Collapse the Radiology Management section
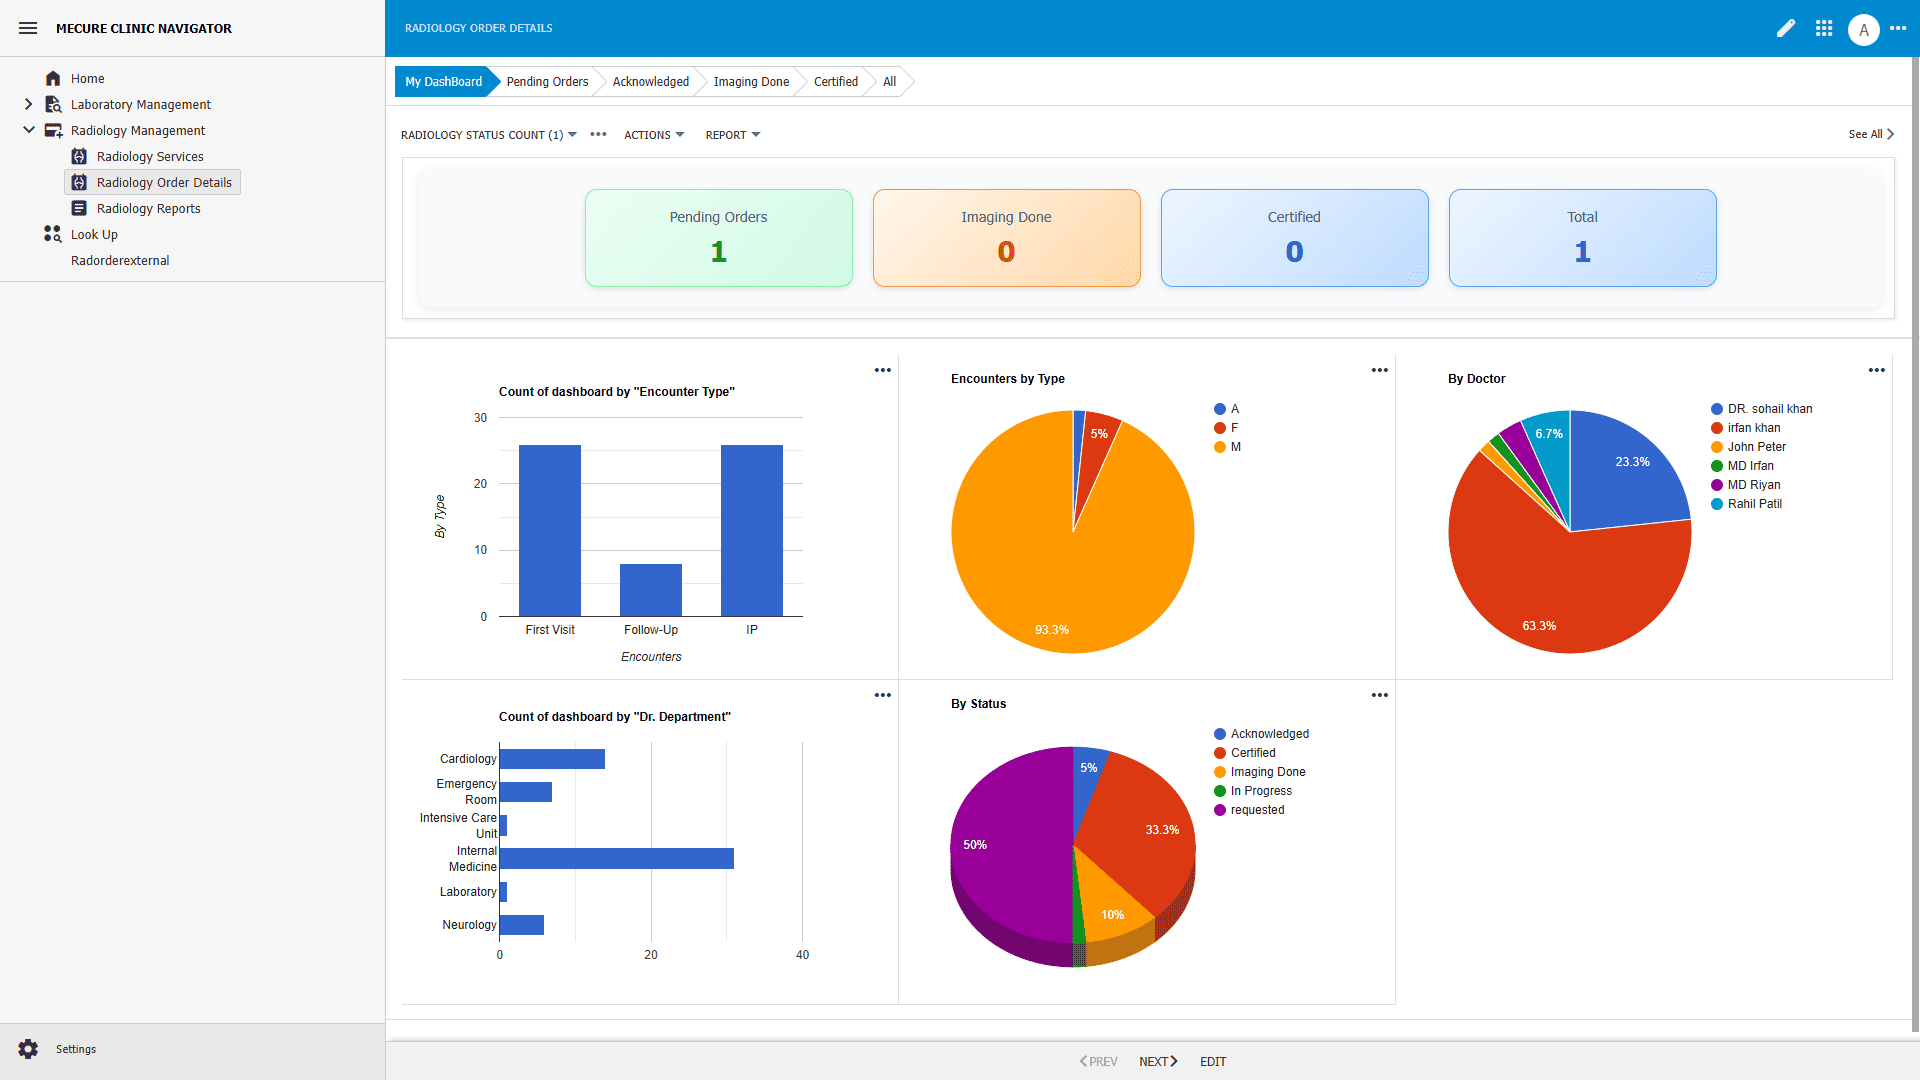The width and height of the screenshot is (1920, 1080). pyautogui.click(x=29, y=130)
